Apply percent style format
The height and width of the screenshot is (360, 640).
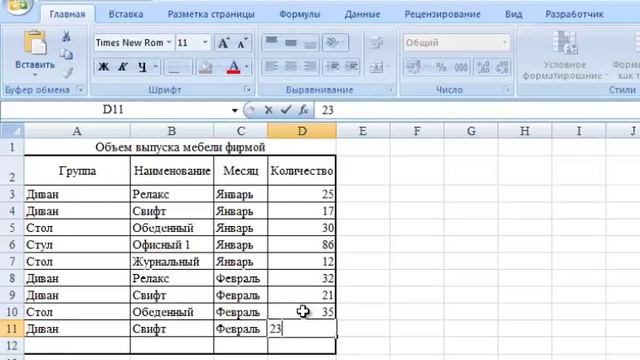pyautogui.click(x=441, y=67)
